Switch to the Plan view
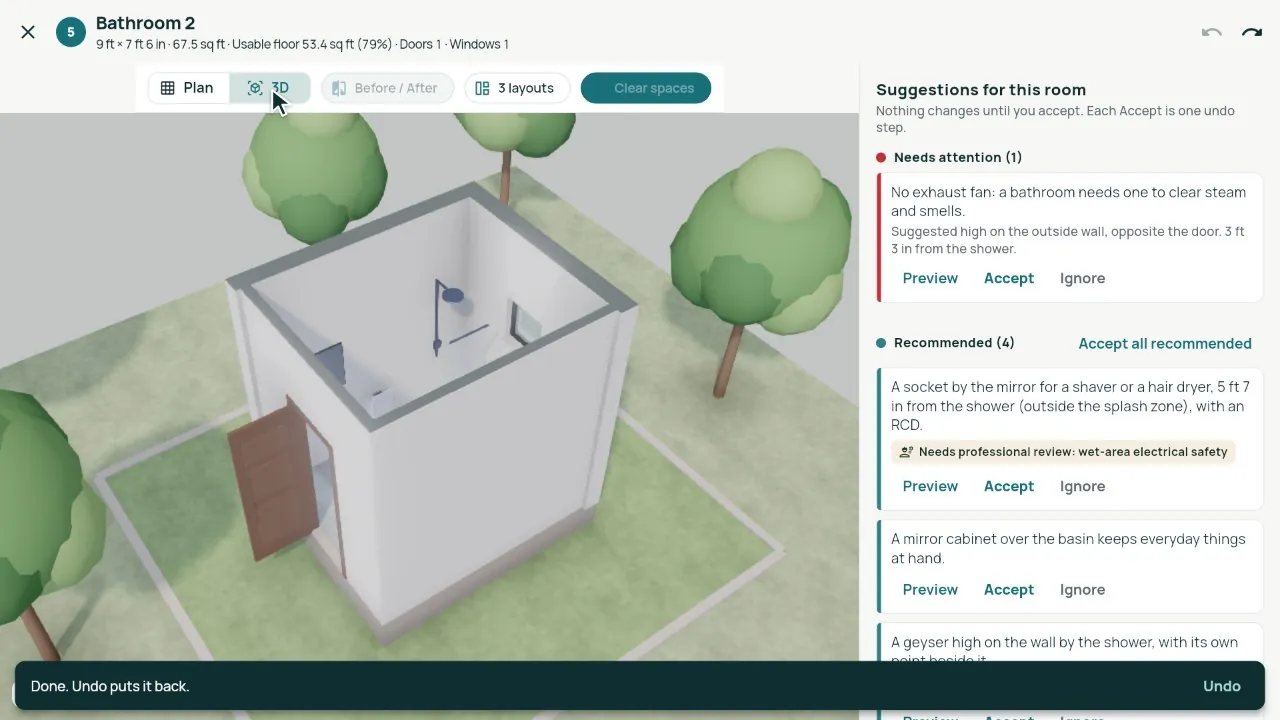1280x720 pixels. pyautogui.click(x=189, y=88)
